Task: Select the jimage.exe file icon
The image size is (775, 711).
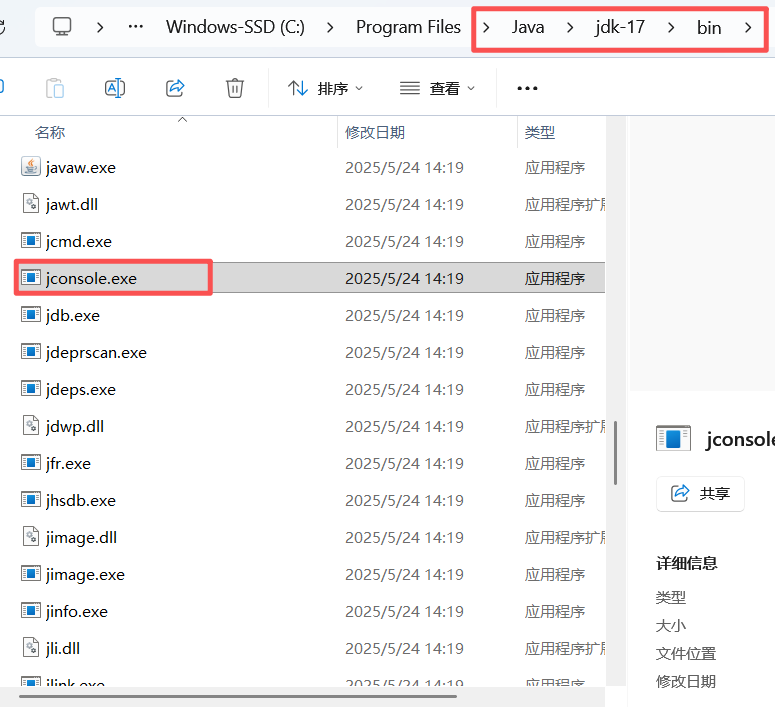Action: click(31, 574)
